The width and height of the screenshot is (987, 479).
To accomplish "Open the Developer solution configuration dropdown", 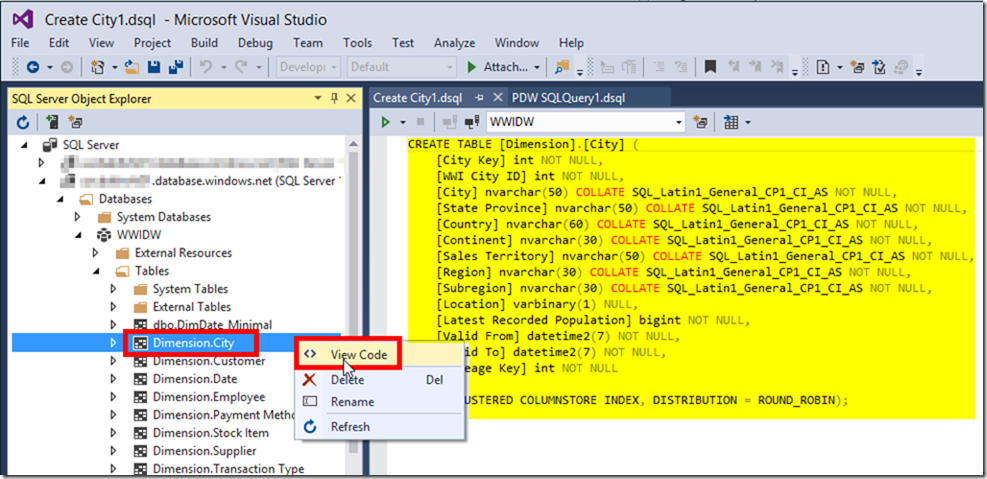I will click(x=334, y=67).
